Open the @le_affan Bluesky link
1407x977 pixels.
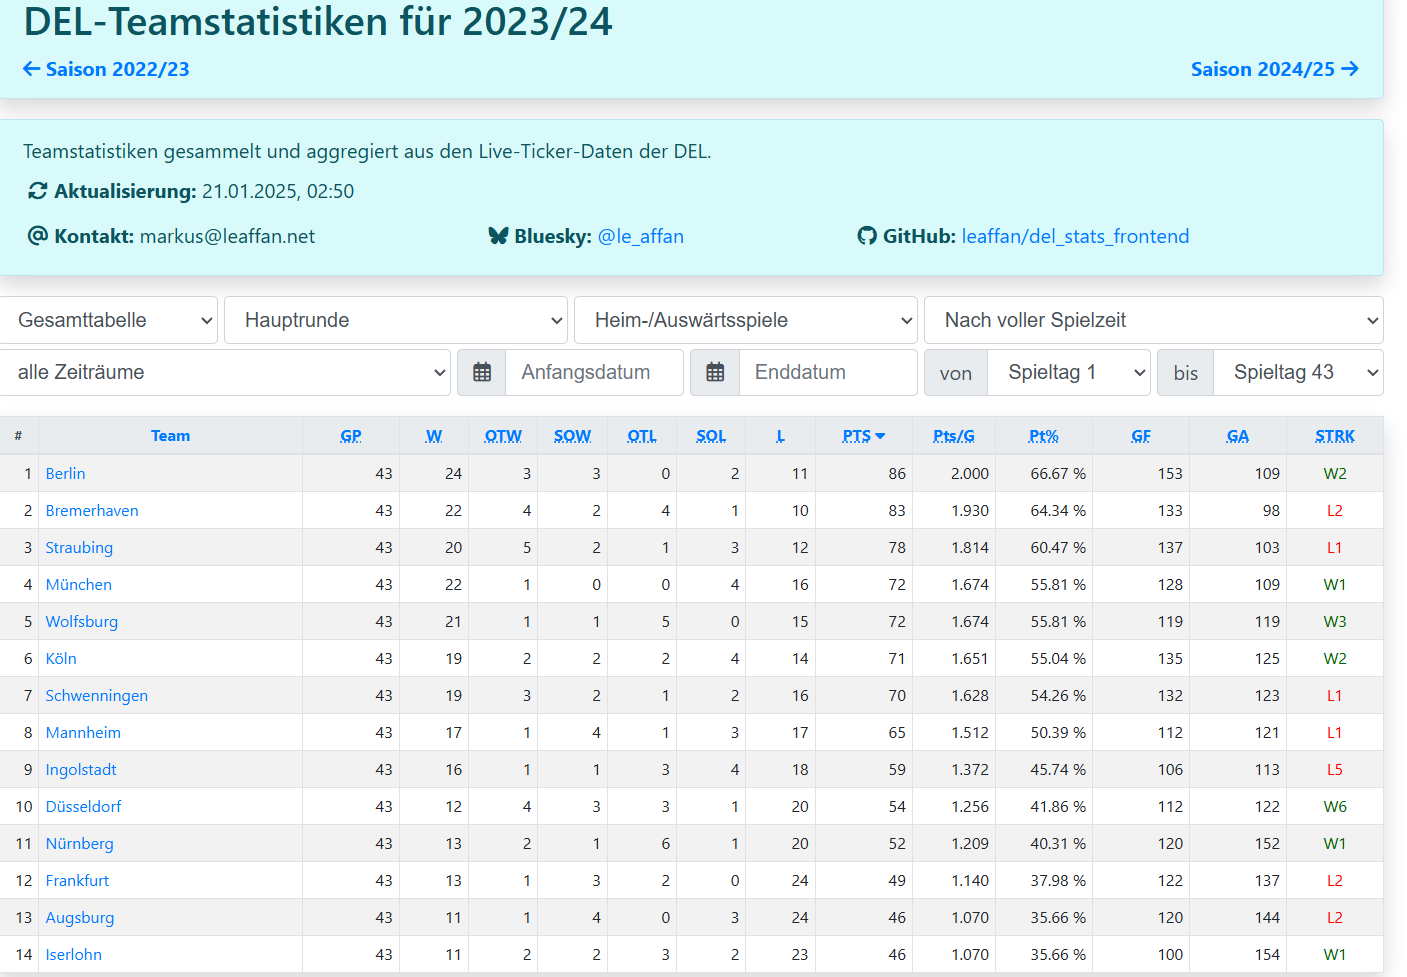click(x=640, y=236)
